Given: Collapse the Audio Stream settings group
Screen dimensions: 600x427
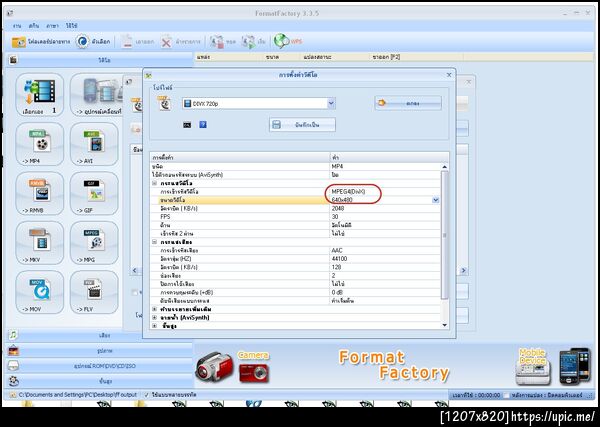Looking at the screenshot, I should [x=155, y=242].
